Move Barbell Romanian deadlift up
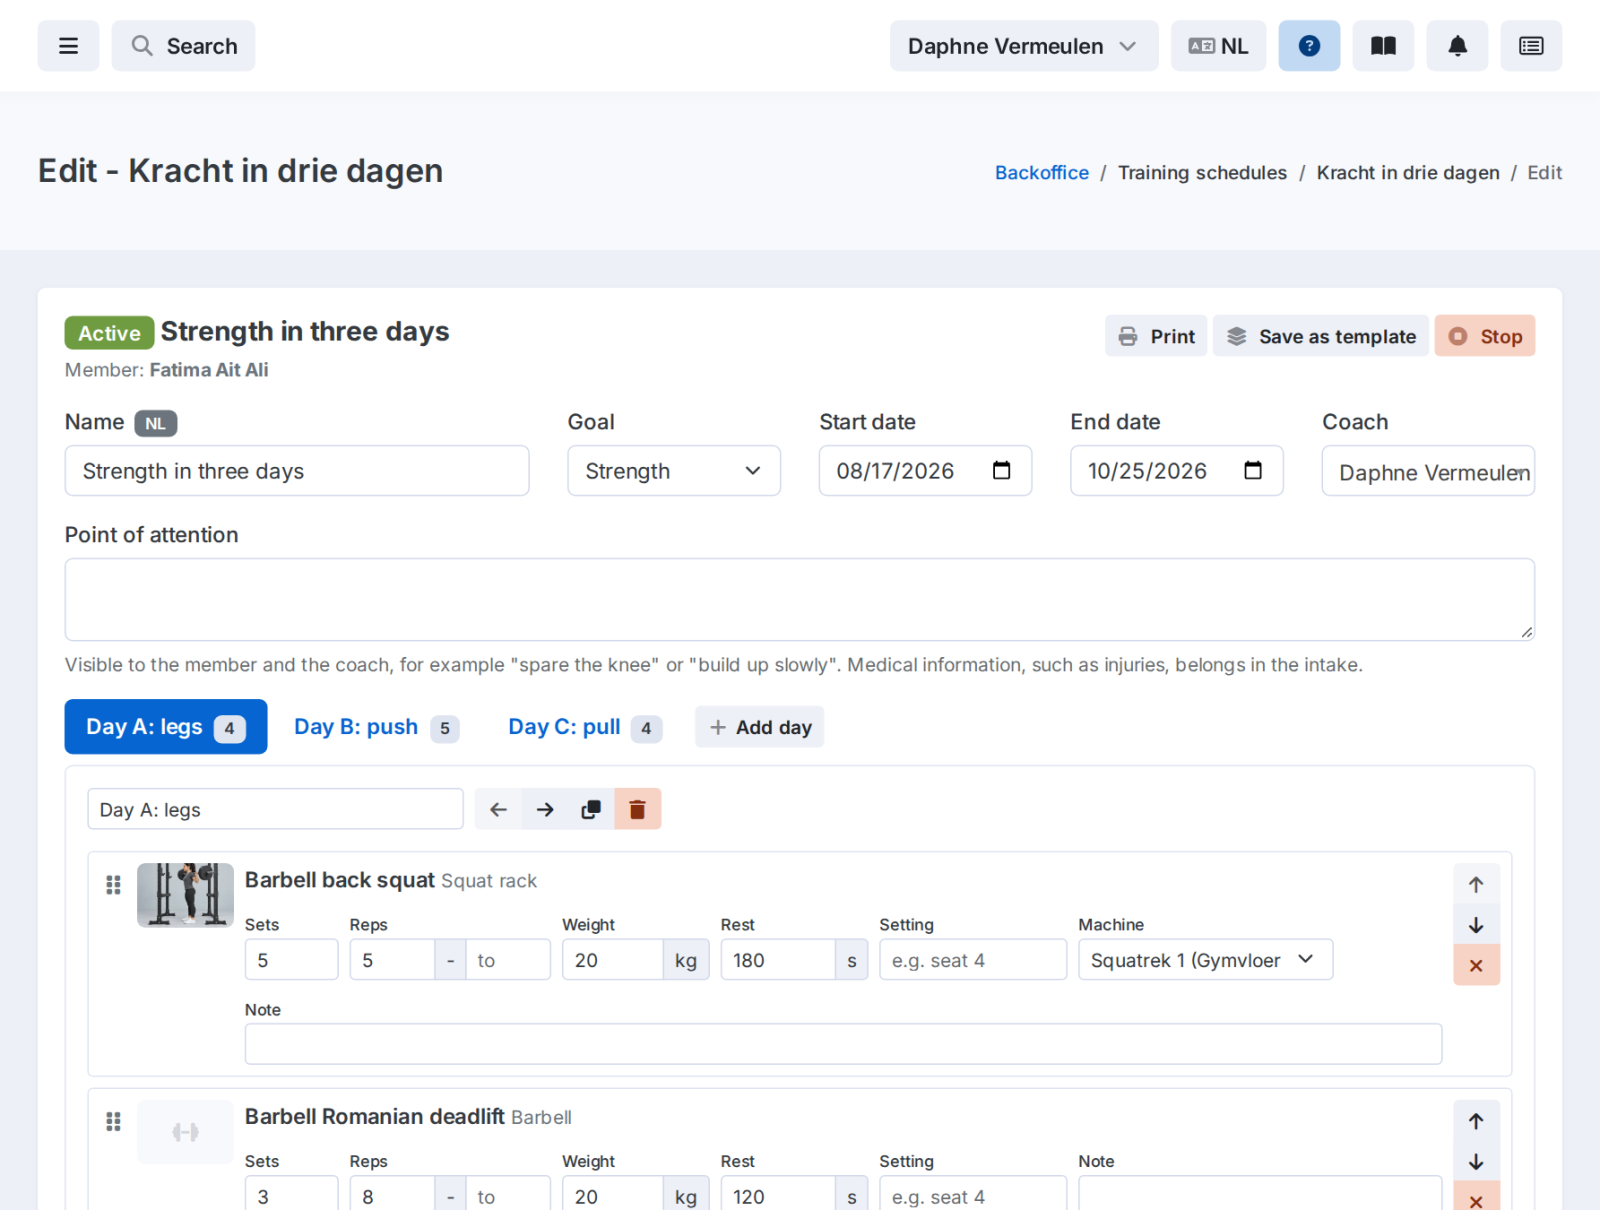Image resolution: width=1600 pixels, height=1210 pixels. pyautogui.click(x=1476, y=1121)
